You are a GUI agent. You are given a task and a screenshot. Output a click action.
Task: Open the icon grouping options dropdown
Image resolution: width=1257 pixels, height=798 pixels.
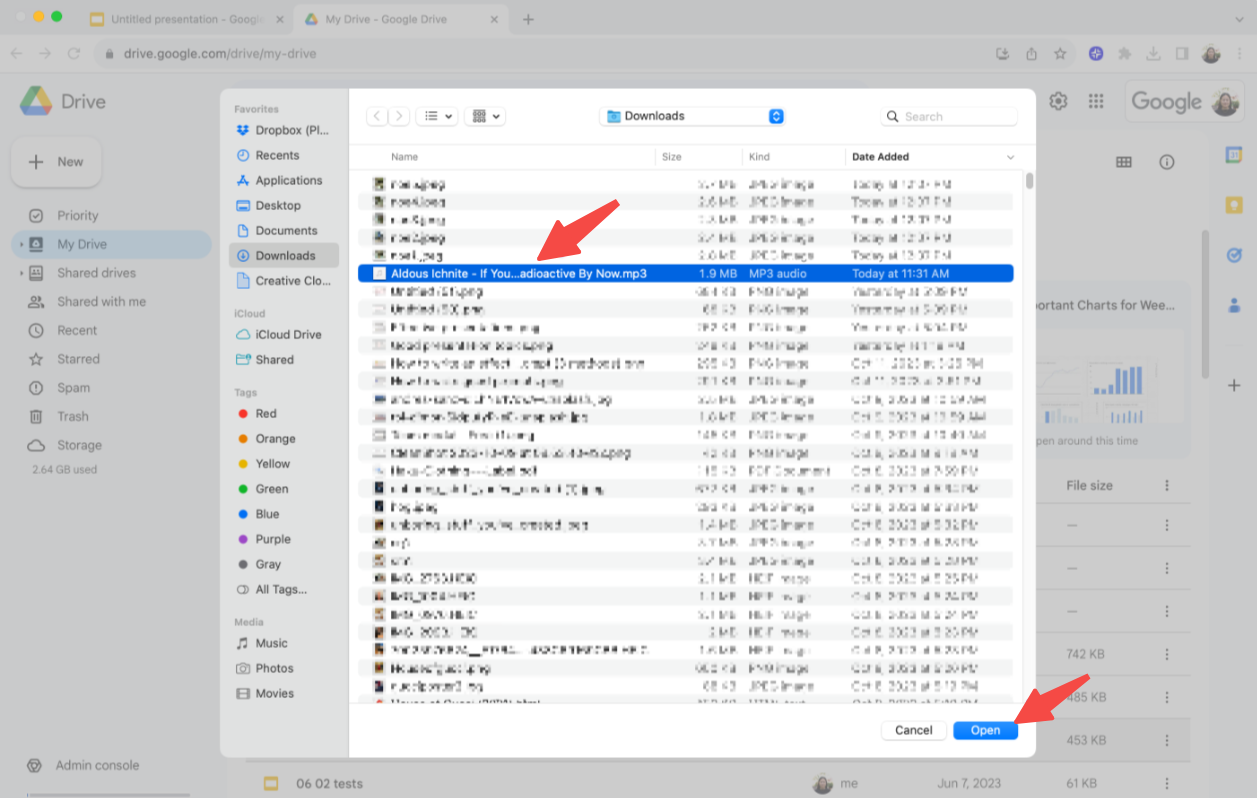click(484, 116)
